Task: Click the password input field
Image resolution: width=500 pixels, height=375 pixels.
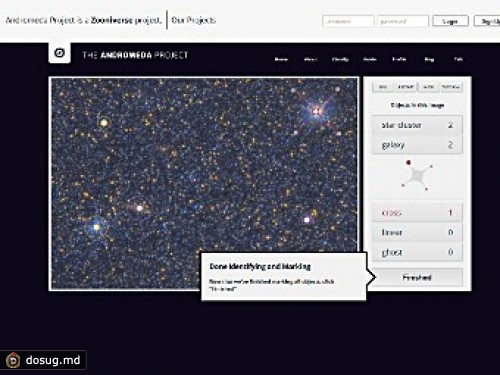Action: (x=403, y=21)
